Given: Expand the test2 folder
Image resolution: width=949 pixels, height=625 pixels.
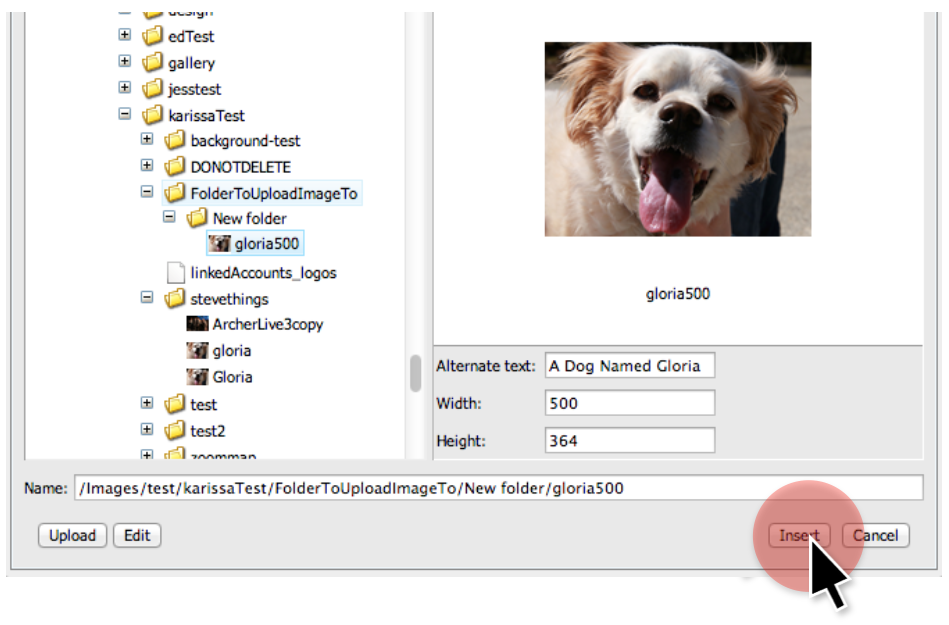Looking at the screenshot, I should coord(147,430).
